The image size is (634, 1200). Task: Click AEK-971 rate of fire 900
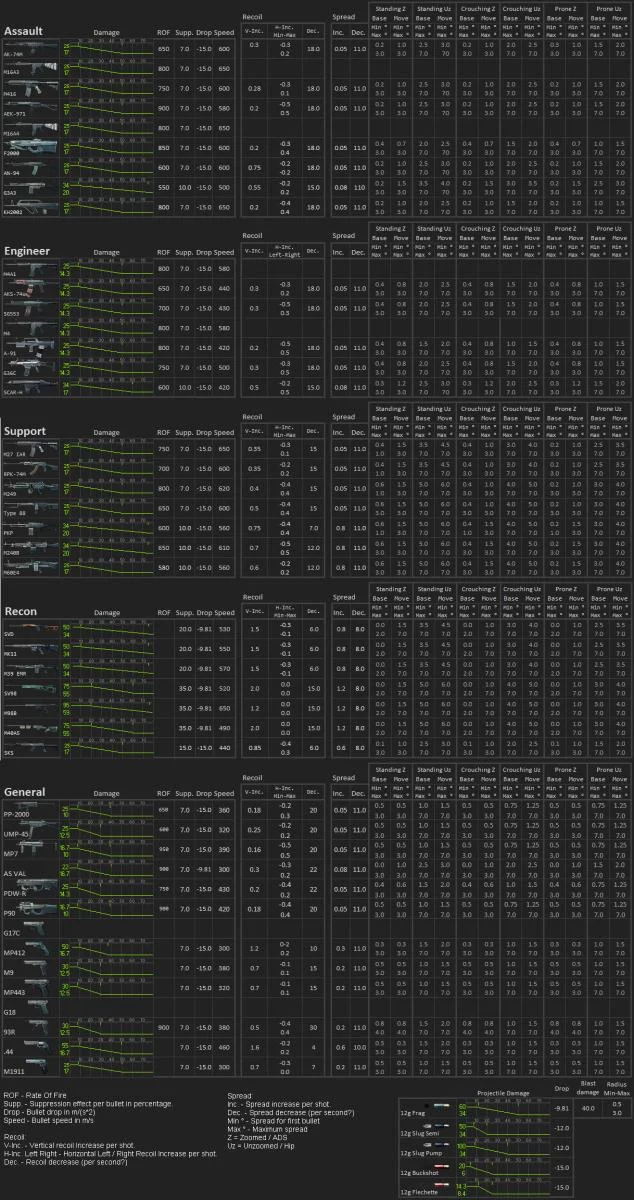point(163,108)
